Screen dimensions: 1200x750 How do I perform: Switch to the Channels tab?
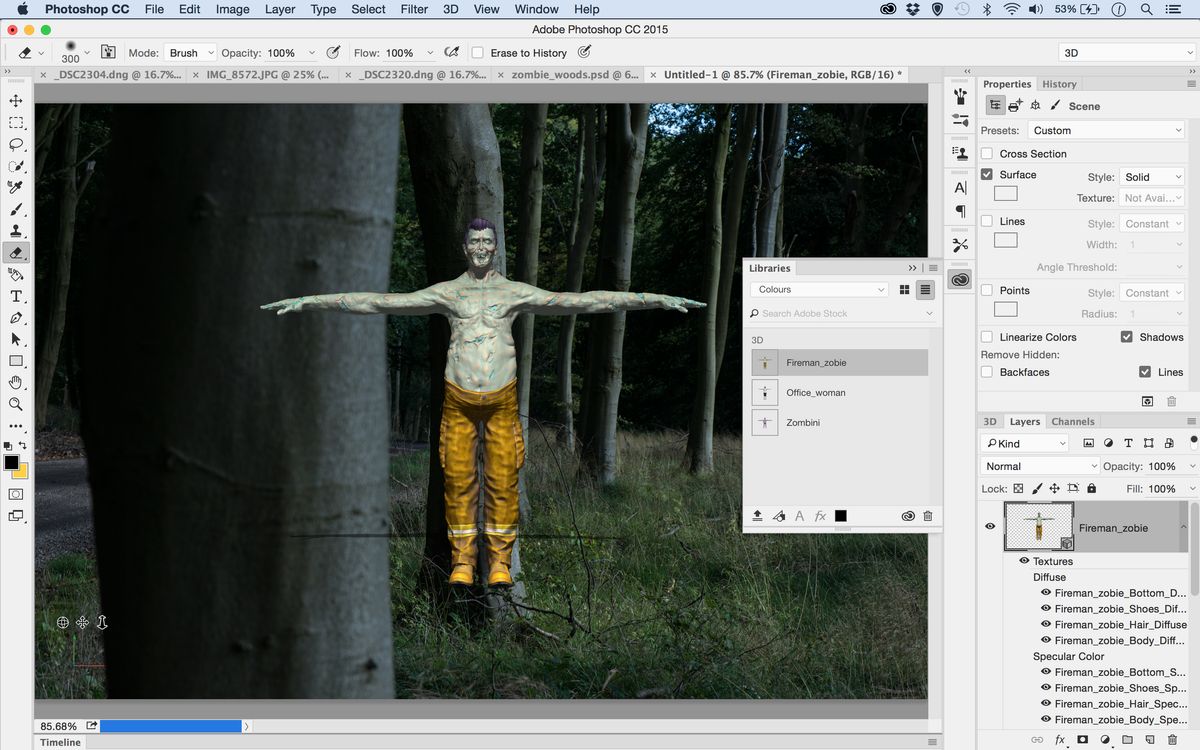[1072, 421]
